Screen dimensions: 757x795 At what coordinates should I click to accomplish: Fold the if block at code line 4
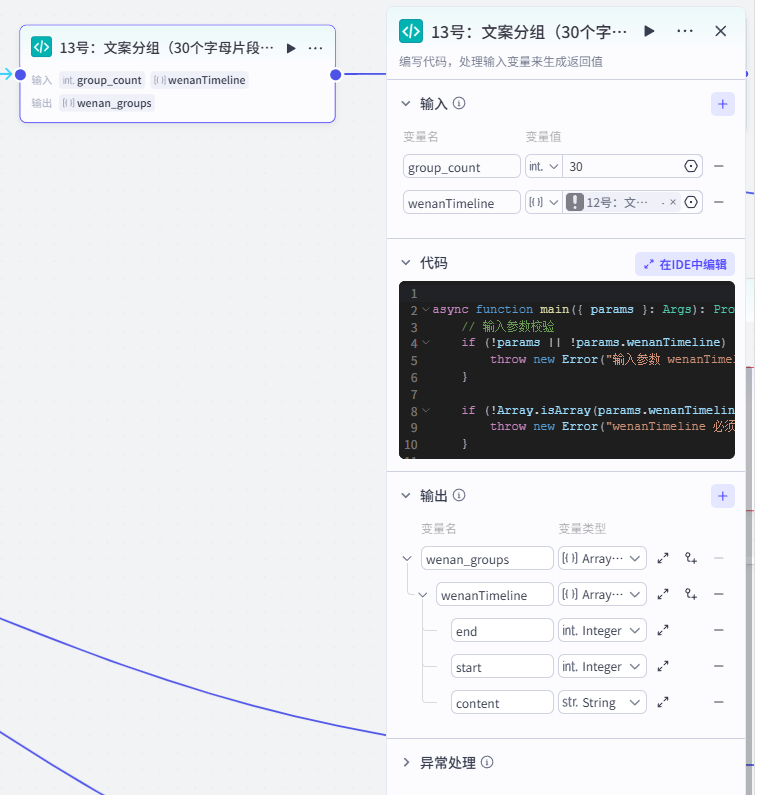pos(426,342)
